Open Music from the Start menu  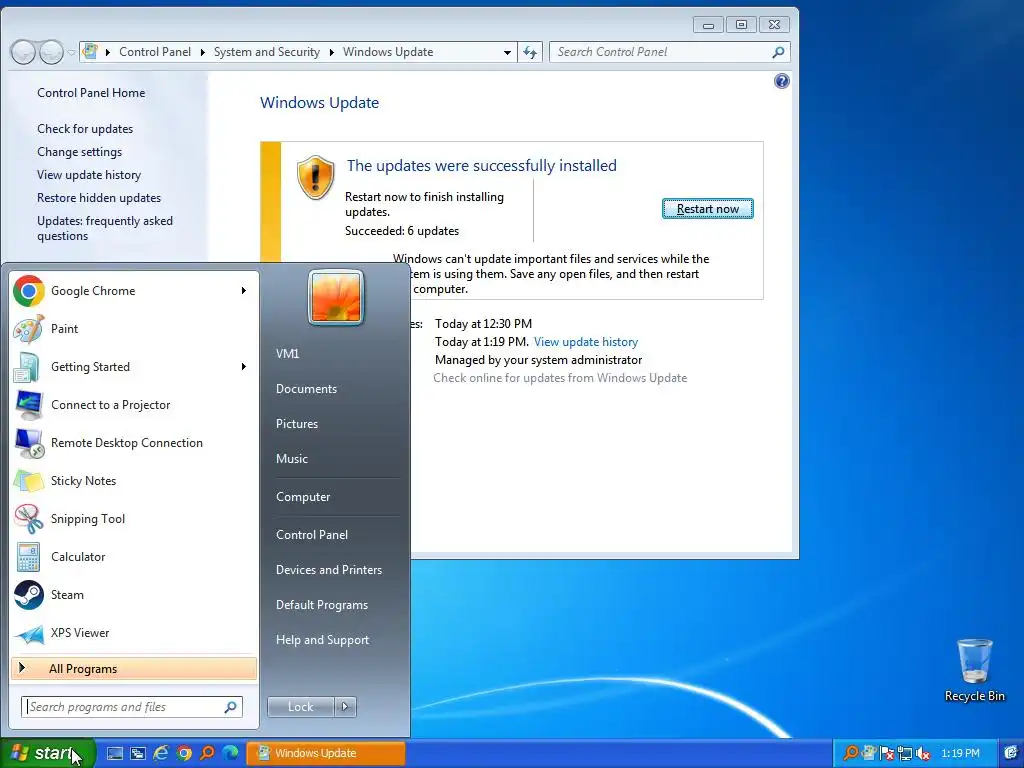tap(291, 458)
